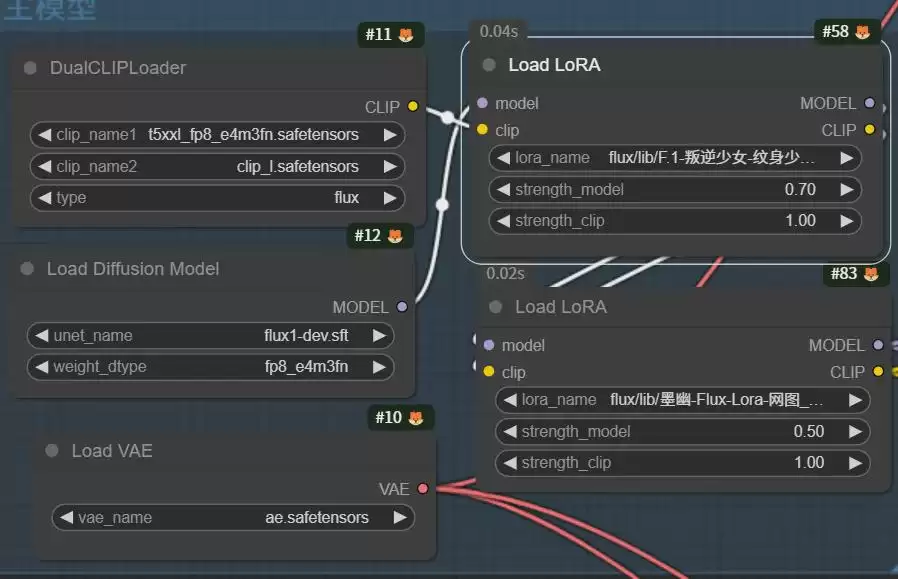Image resolution: width=898 pixels, height=579 pixels.
Task: Open the clip_name1 t5xxl model dropdown
Action: (x=217, y=135)
